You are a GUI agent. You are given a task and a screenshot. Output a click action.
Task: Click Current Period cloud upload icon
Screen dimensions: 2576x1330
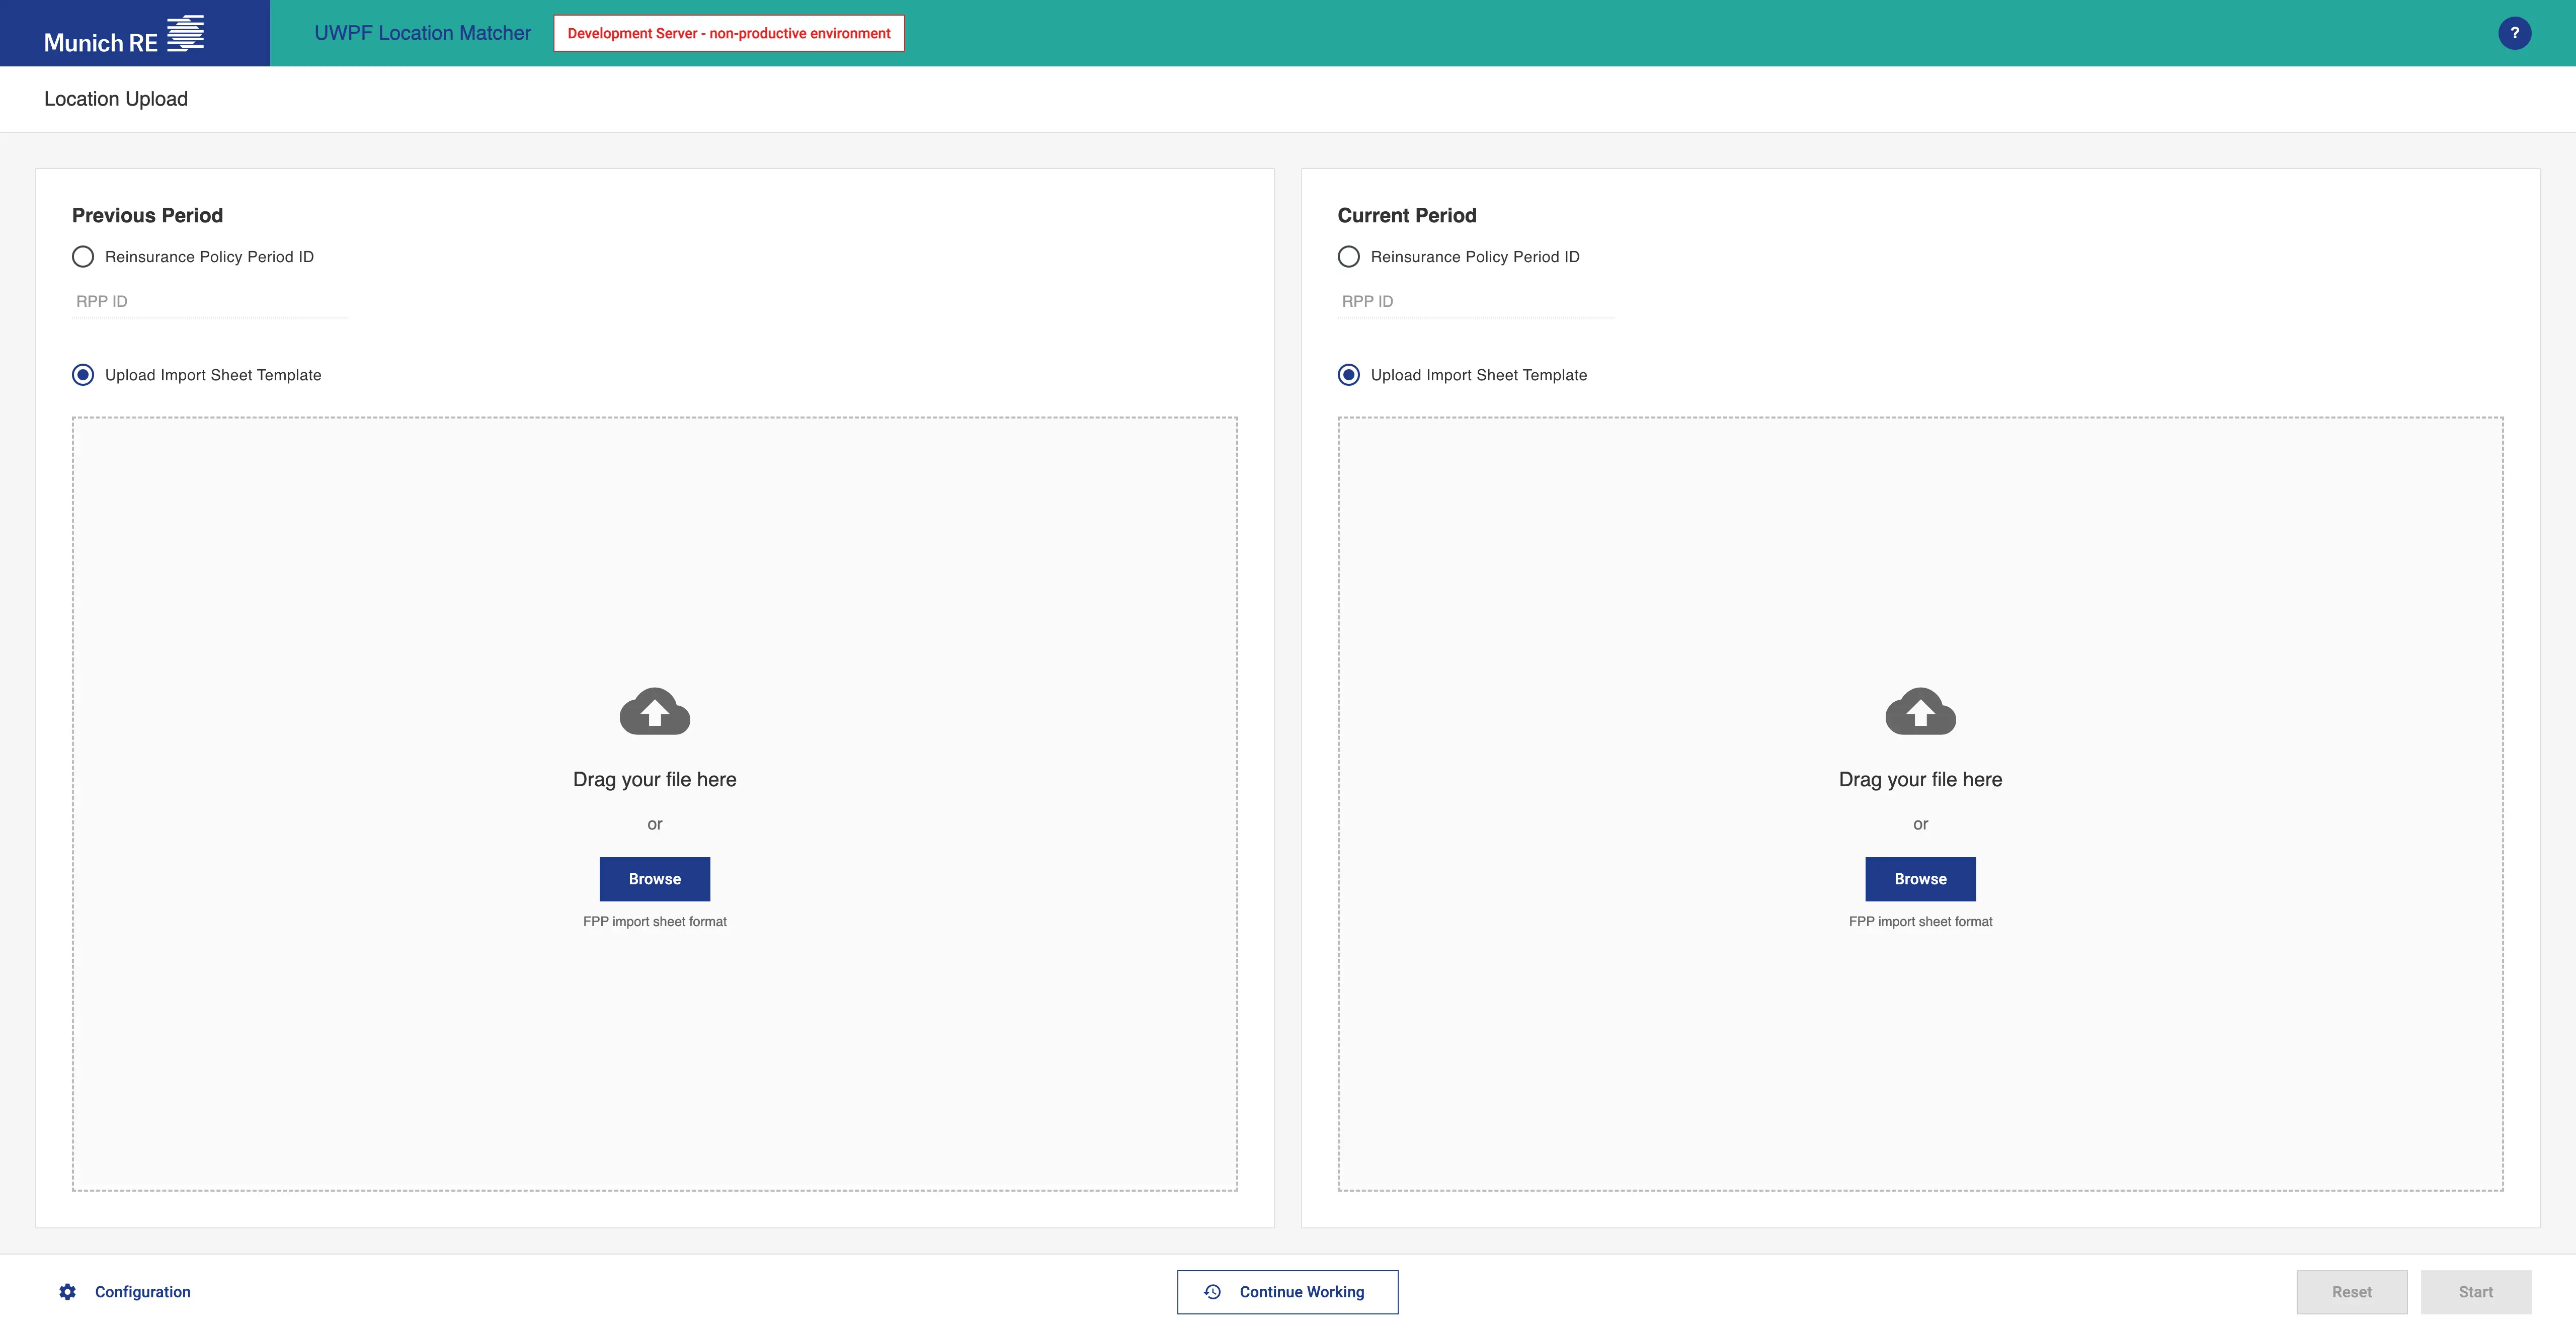(x=1920, y=712)
